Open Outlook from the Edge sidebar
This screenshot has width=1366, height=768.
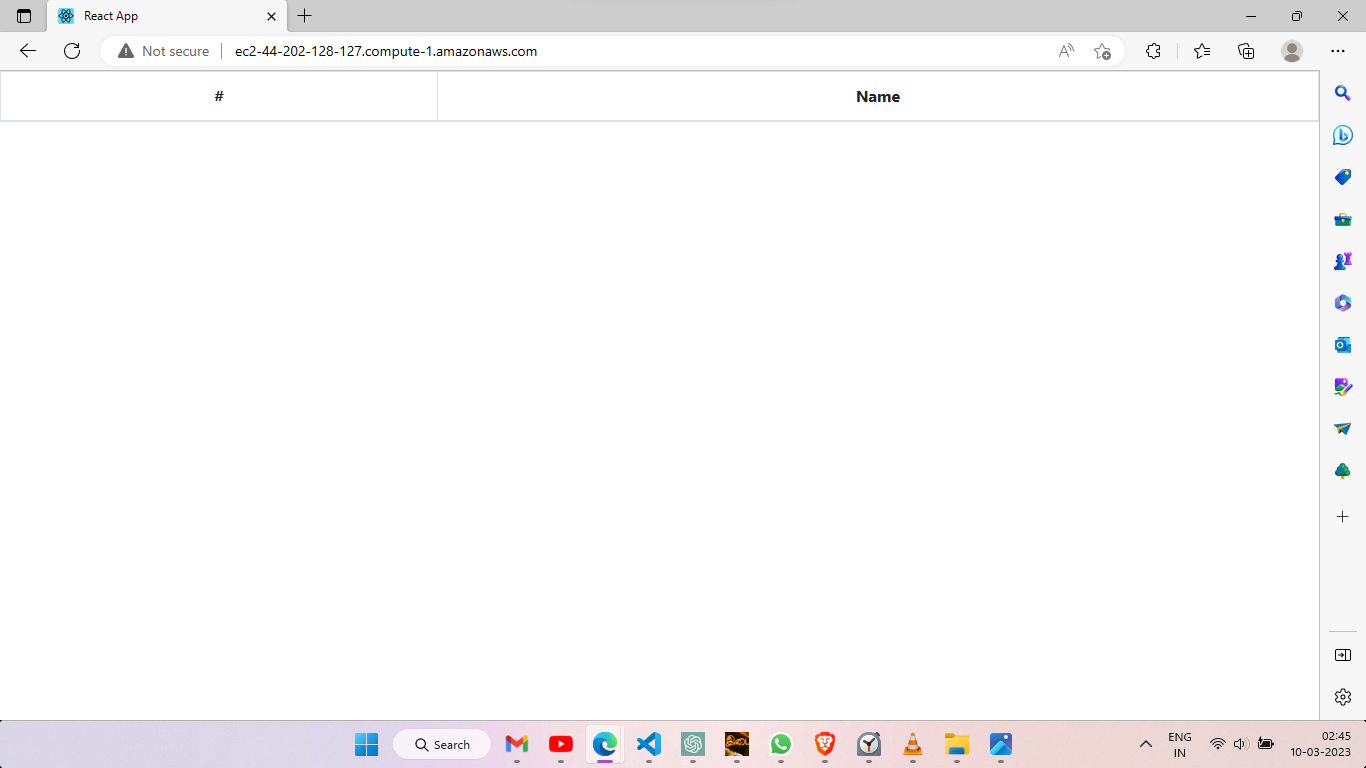pyautogui.click(x=1343, y=344)
